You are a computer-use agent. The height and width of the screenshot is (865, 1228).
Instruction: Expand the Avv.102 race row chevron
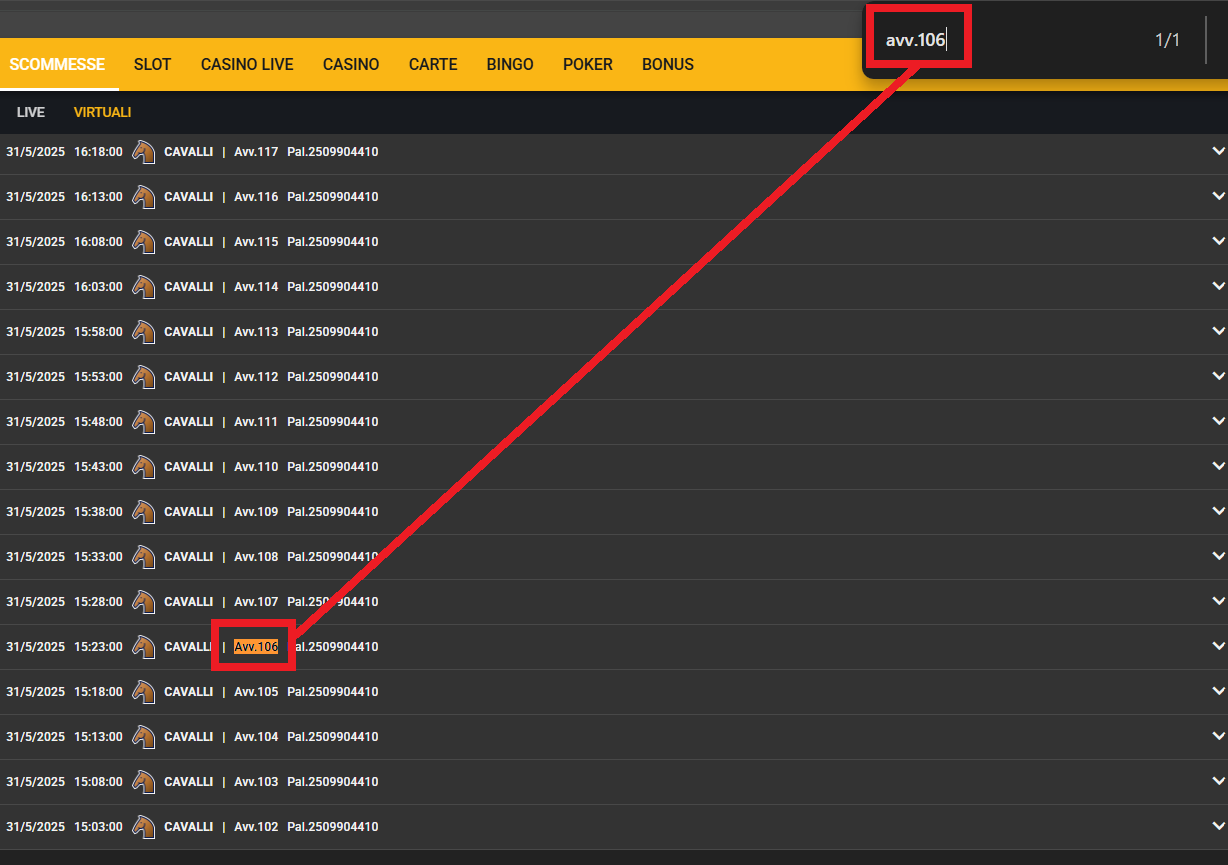[1218, 826]
